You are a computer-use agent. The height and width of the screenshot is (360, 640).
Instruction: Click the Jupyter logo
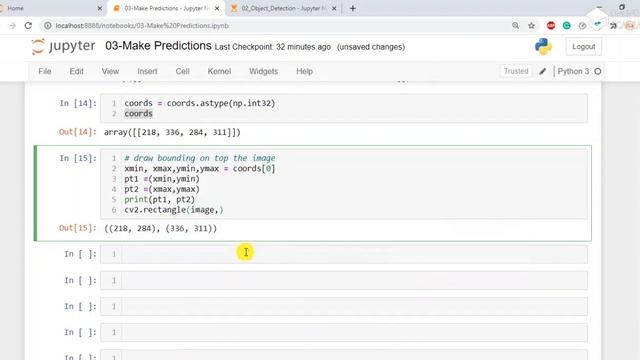(63, 46)
